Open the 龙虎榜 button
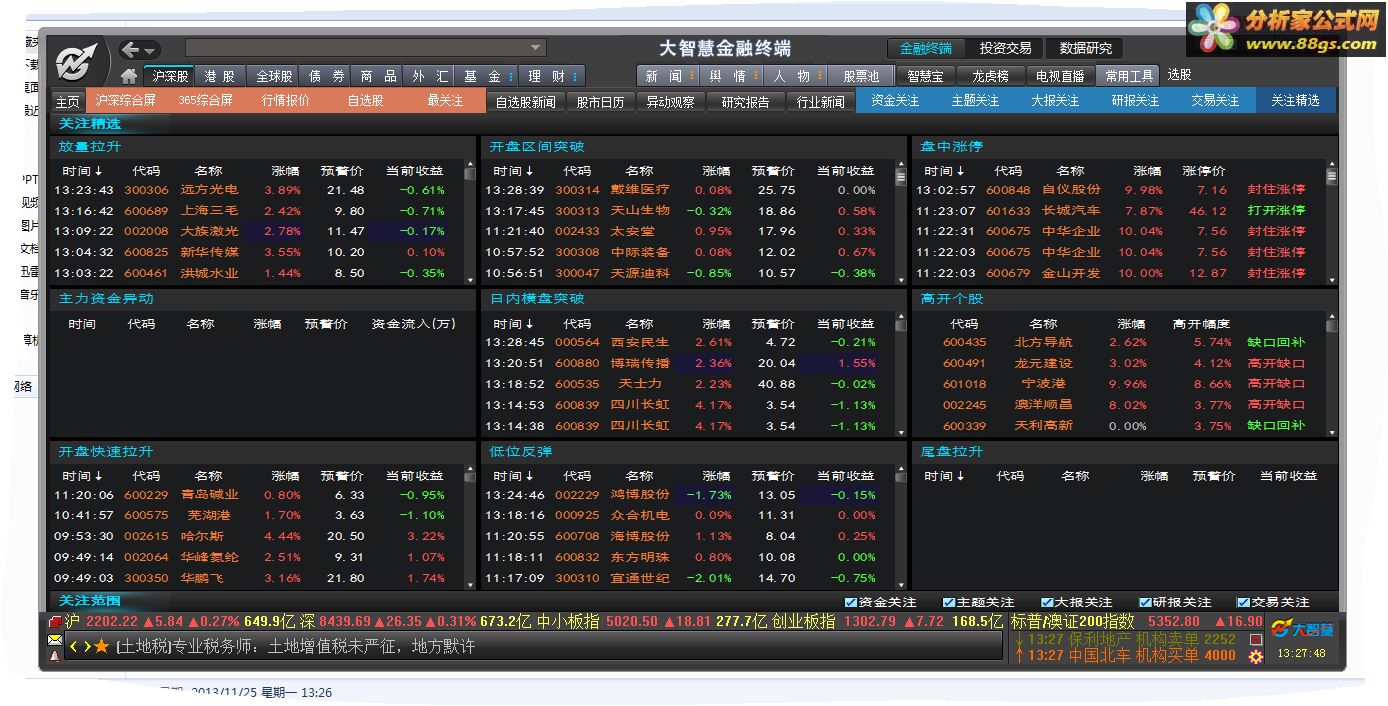This screenshot has height=706, width=1388. (x=990, y=76)
